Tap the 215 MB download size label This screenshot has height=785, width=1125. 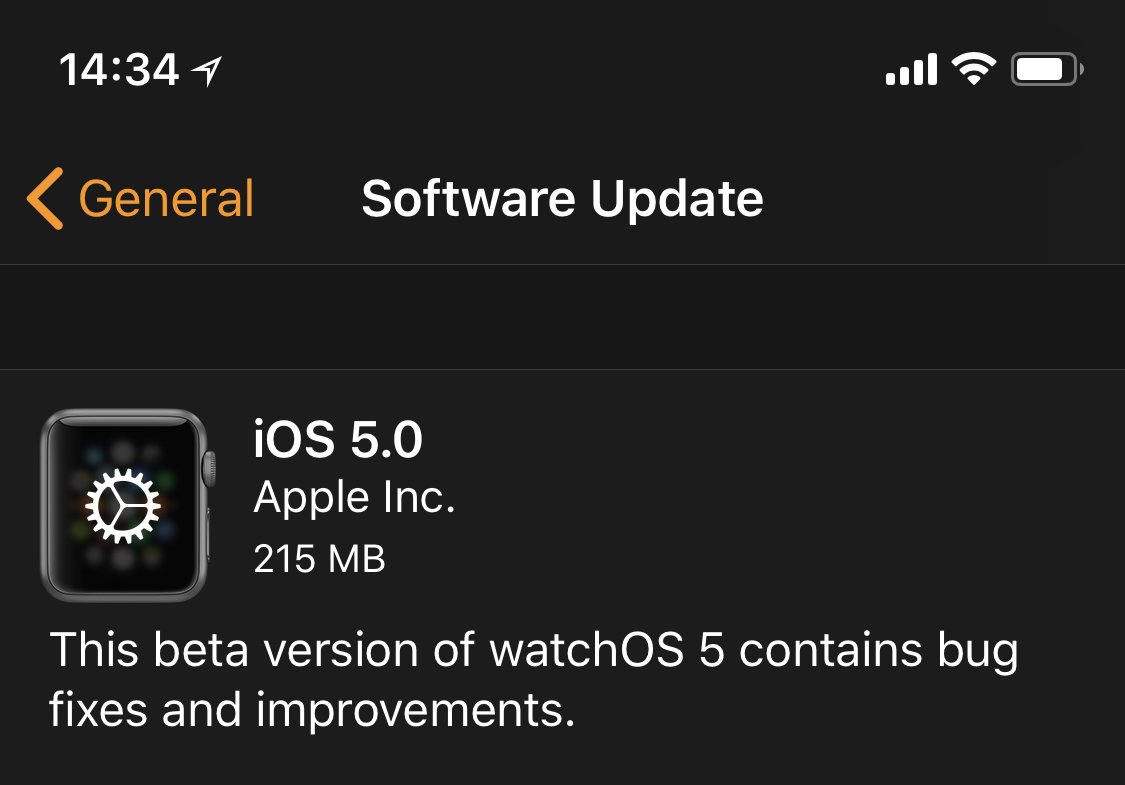pos(319,559)
